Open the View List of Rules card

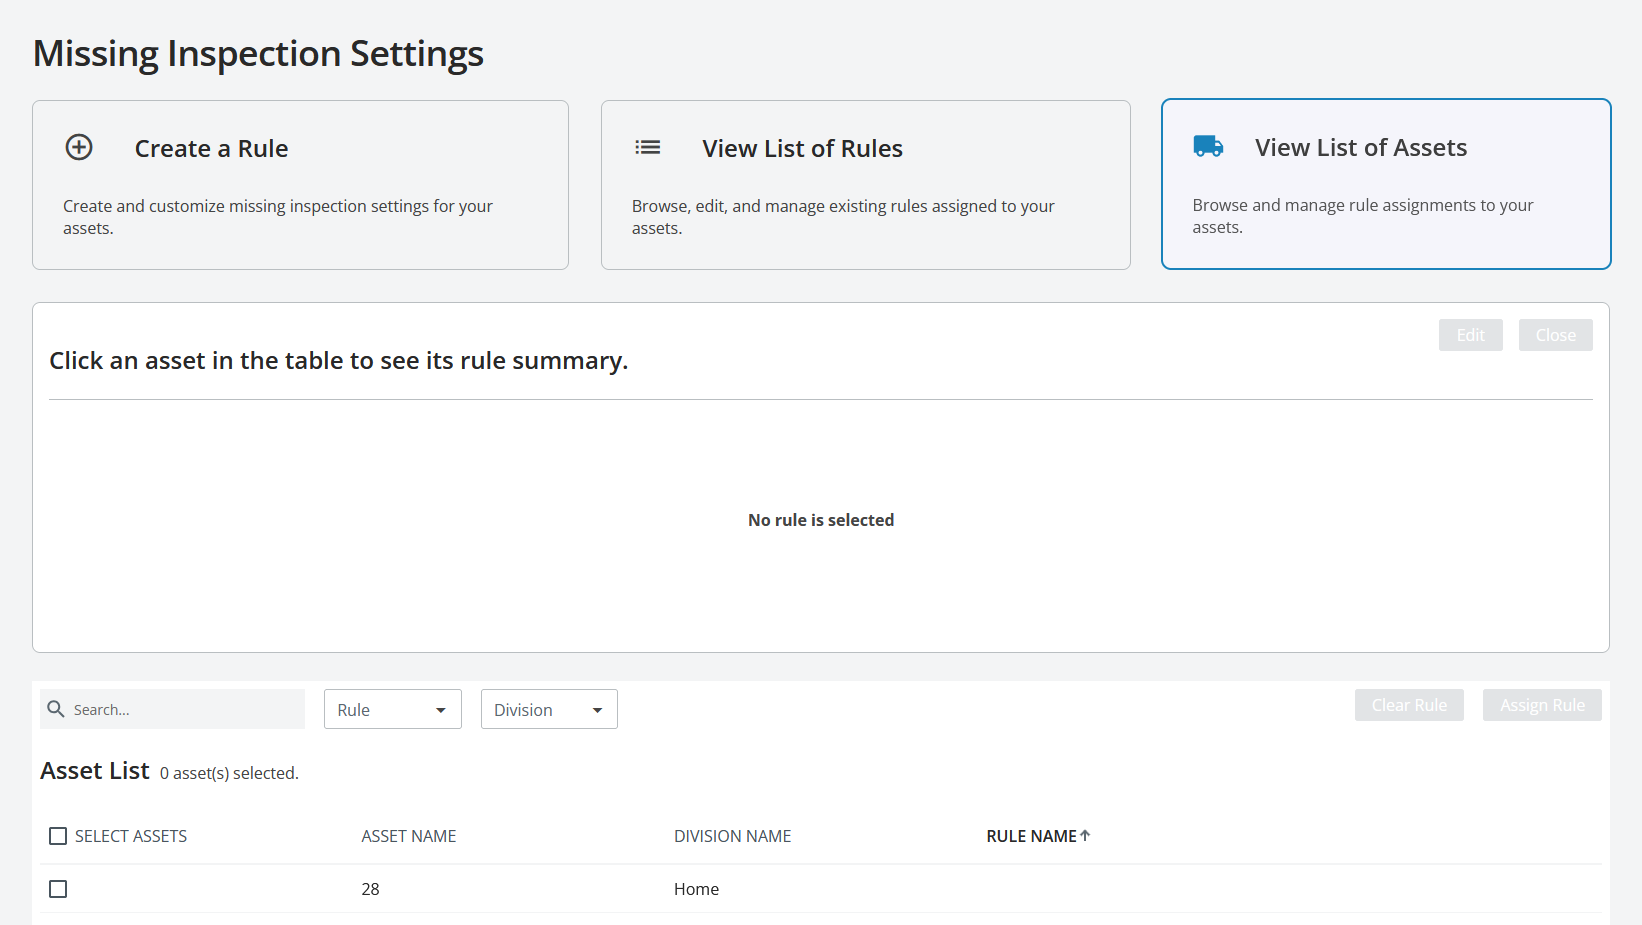point(866,185)
